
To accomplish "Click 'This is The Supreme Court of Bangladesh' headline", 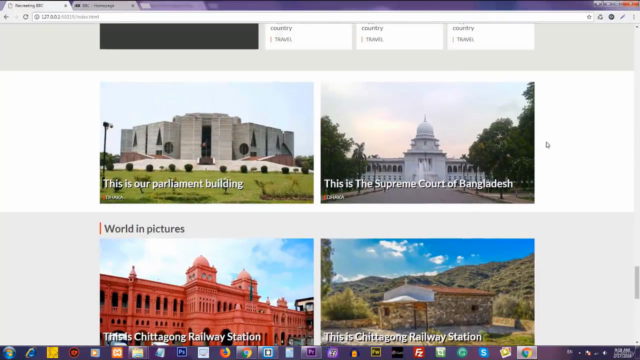I will click(x=418, y=184).
